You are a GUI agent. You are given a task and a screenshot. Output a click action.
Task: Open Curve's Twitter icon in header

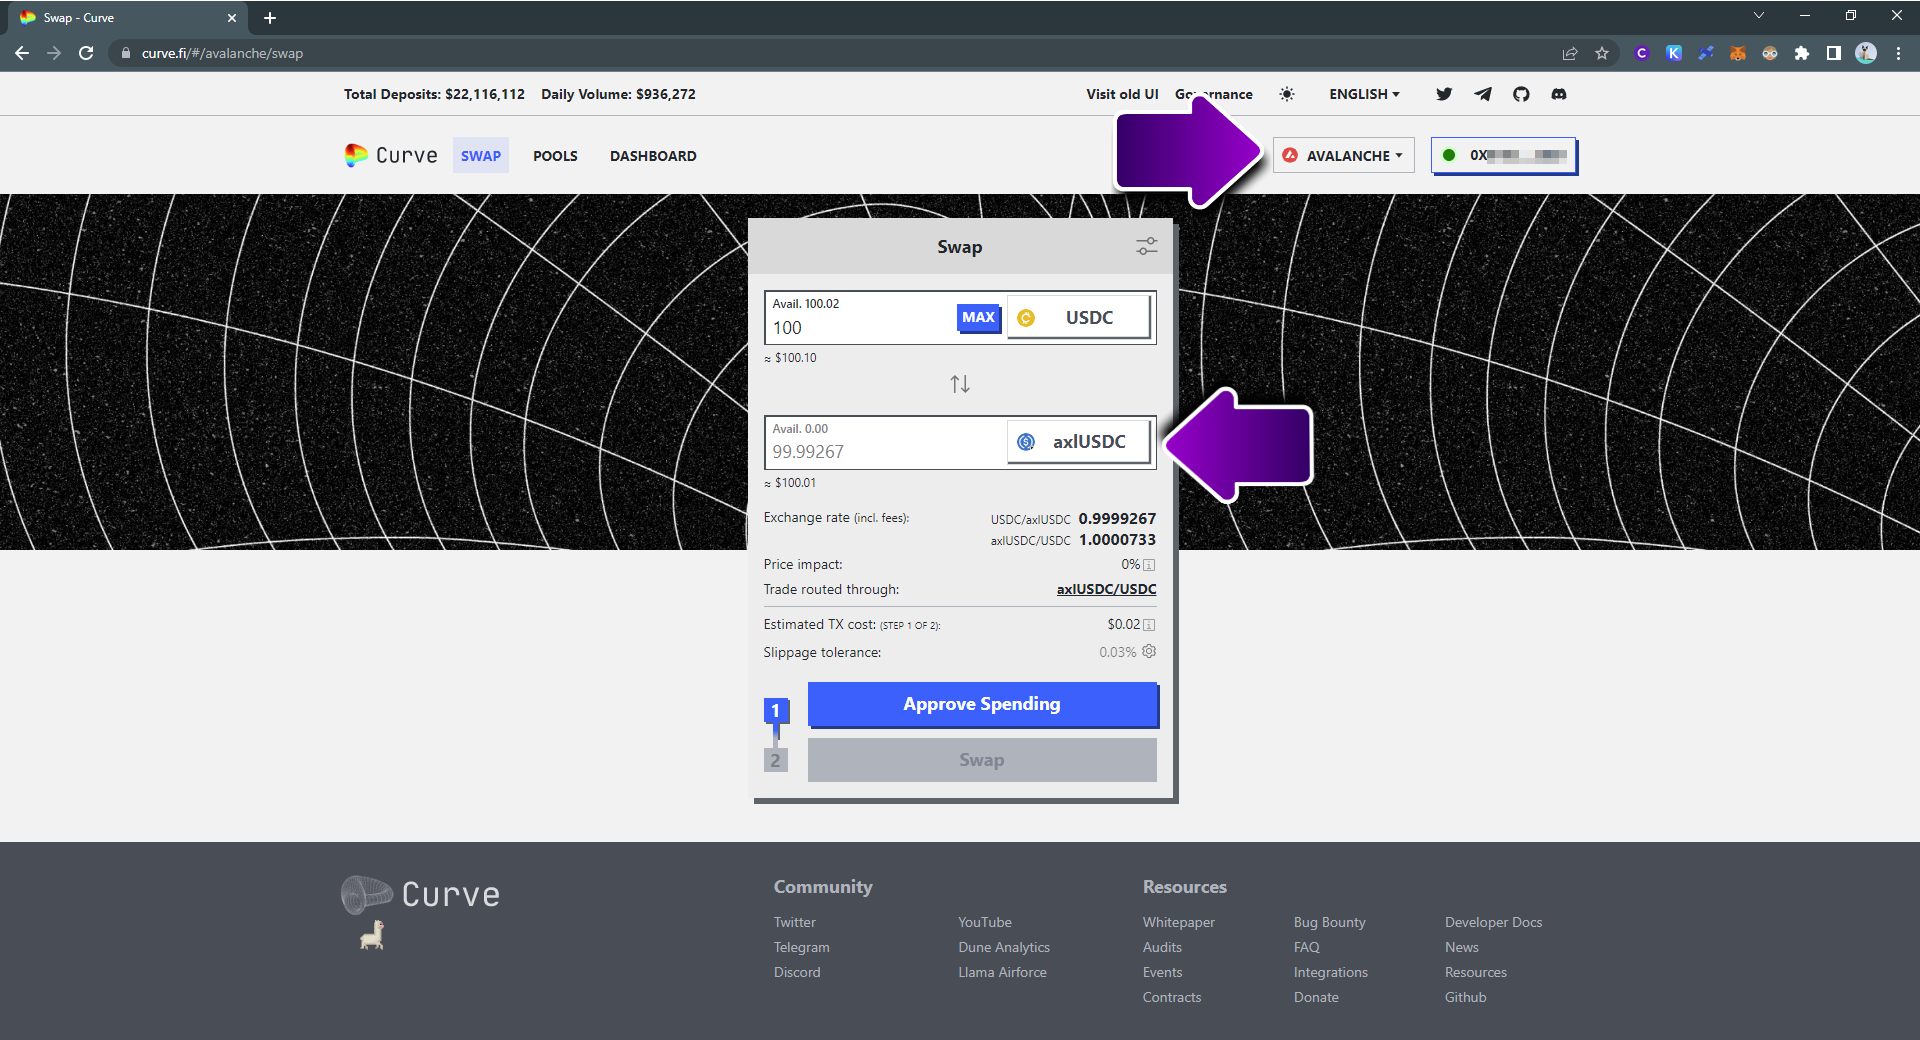1444,94
